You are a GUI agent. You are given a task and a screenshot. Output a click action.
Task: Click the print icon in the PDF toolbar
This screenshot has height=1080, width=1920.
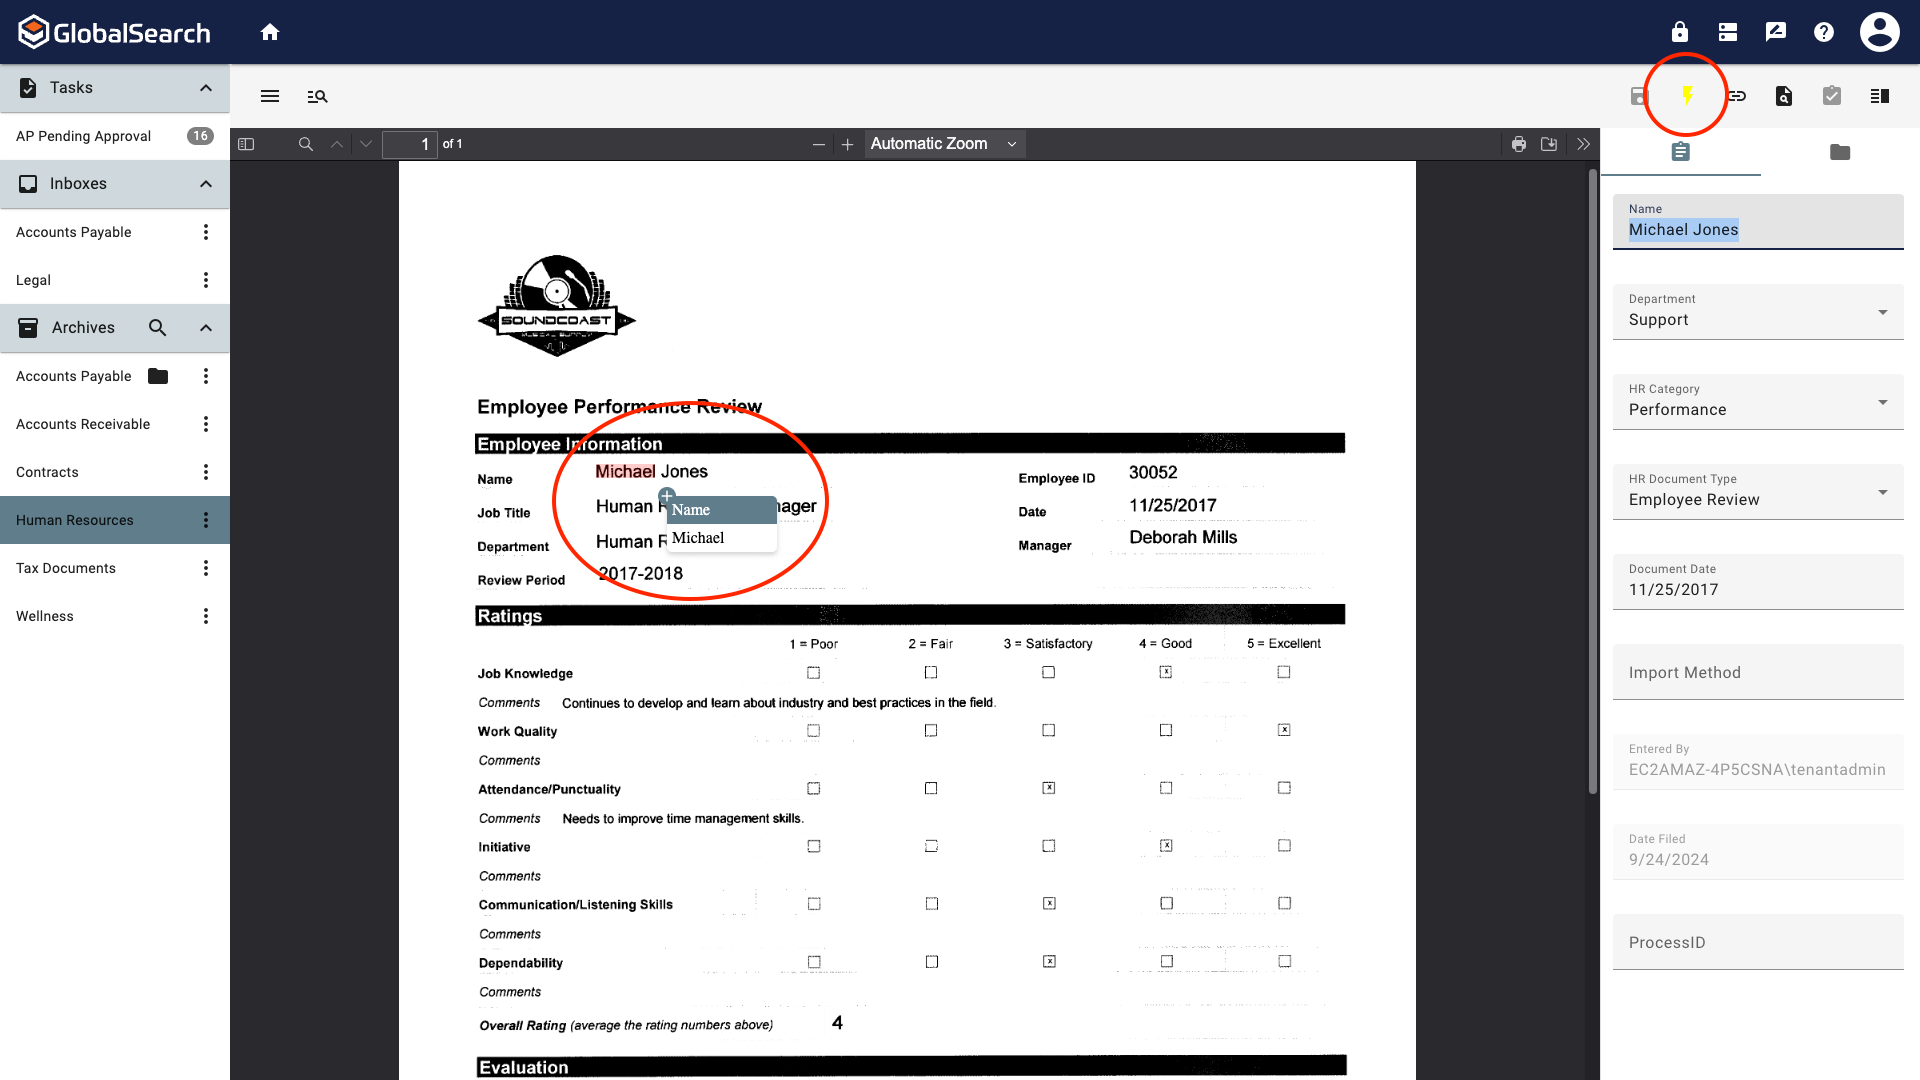click(x=1519, y=143)
